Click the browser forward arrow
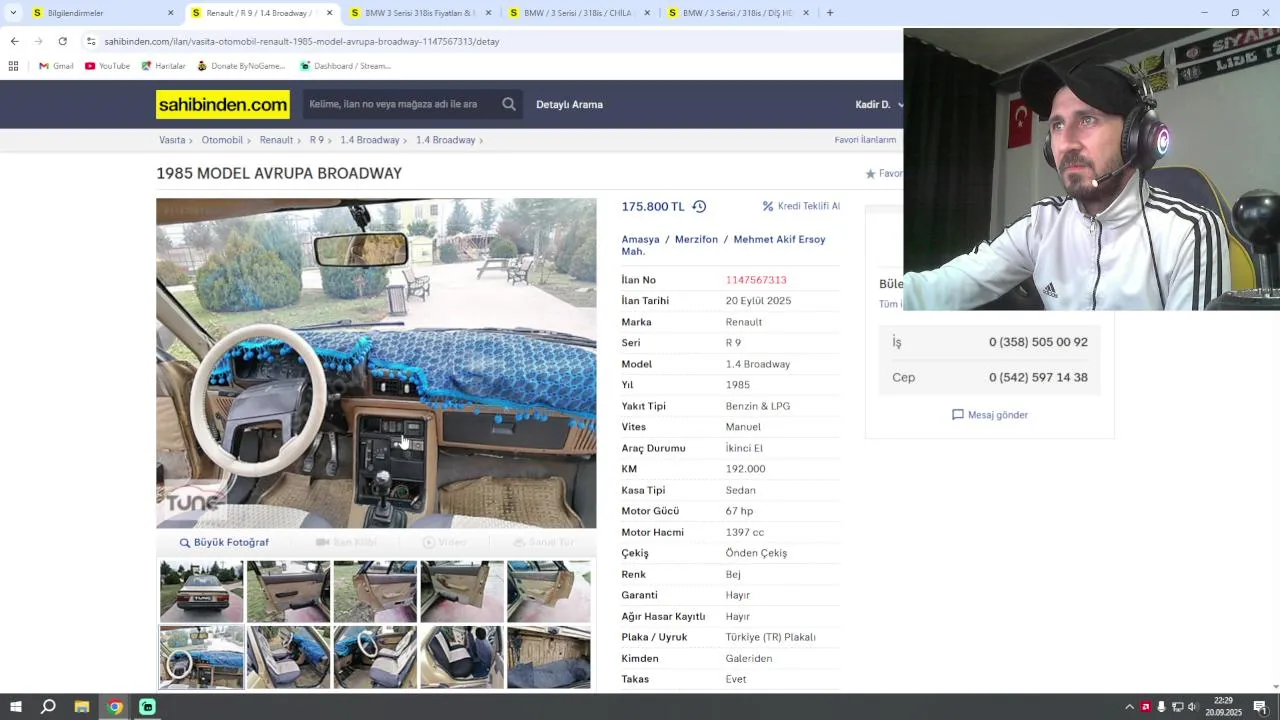The image size is (1280, 720). [x=38, y=41]
